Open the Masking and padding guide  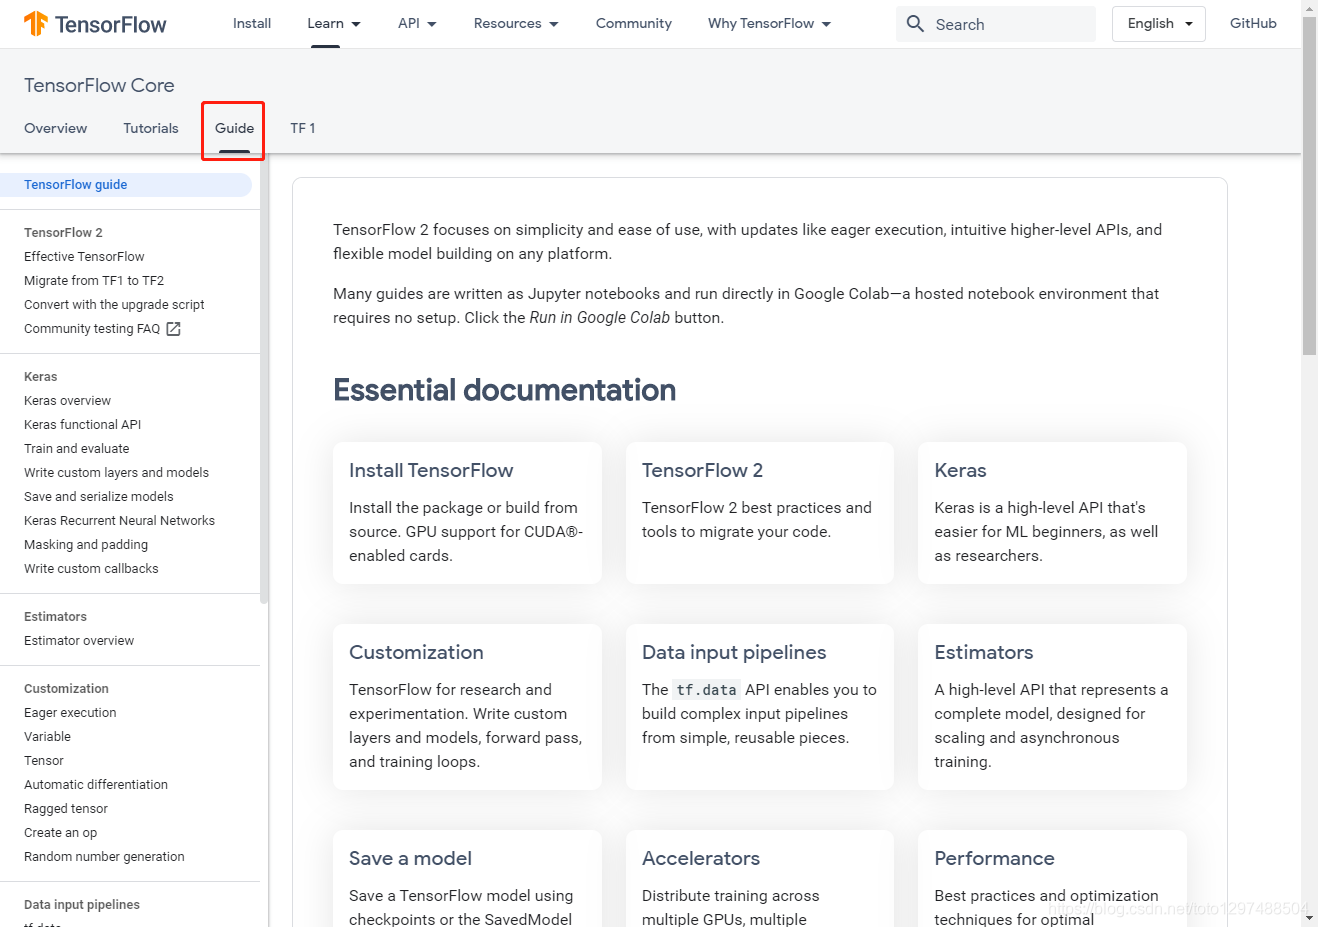[x=86, y=545]
